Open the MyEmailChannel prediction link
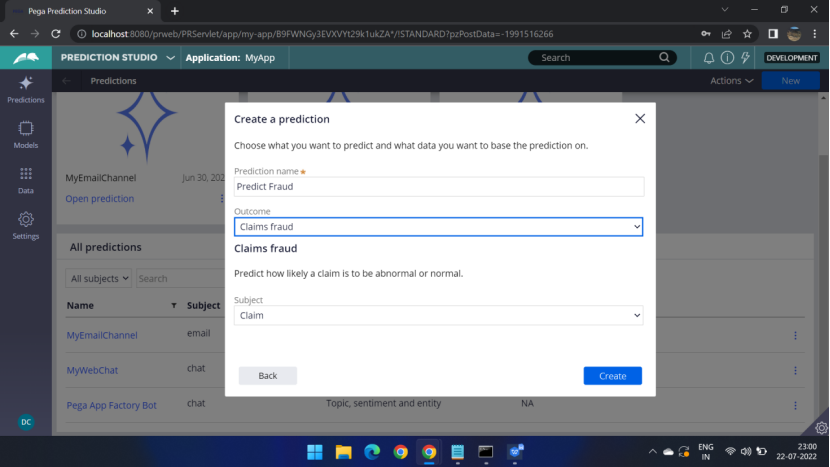830x467 pixels. tap(102, 335)
